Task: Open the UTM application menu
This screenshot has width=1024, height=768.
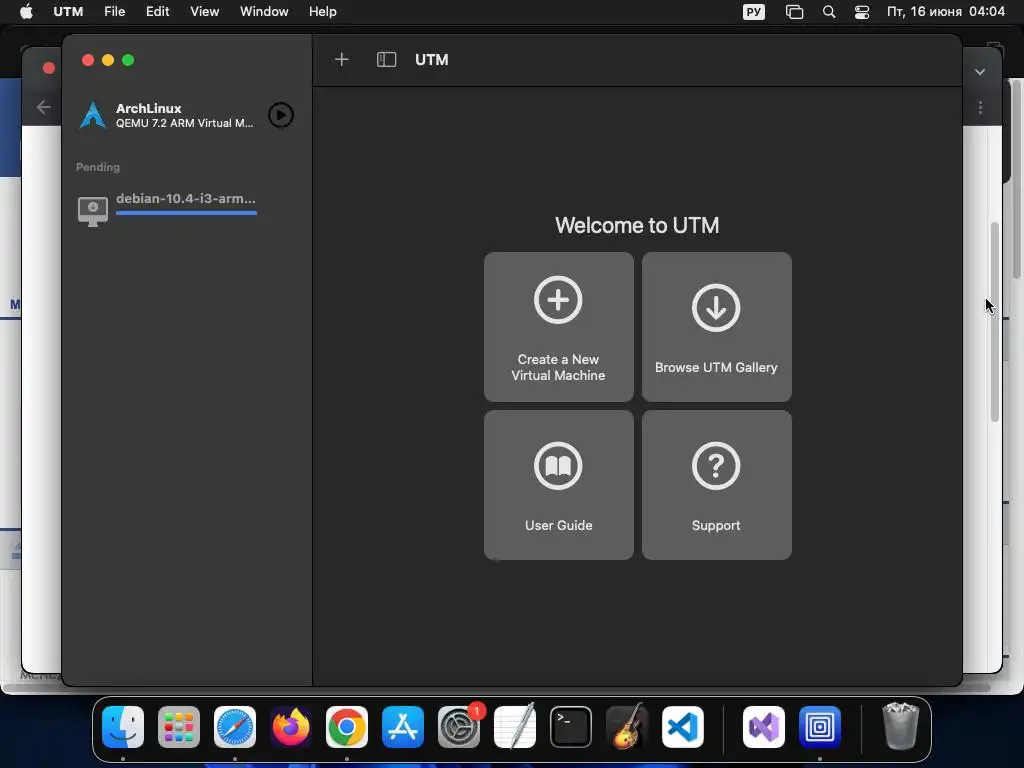Action: pos(68,12)
